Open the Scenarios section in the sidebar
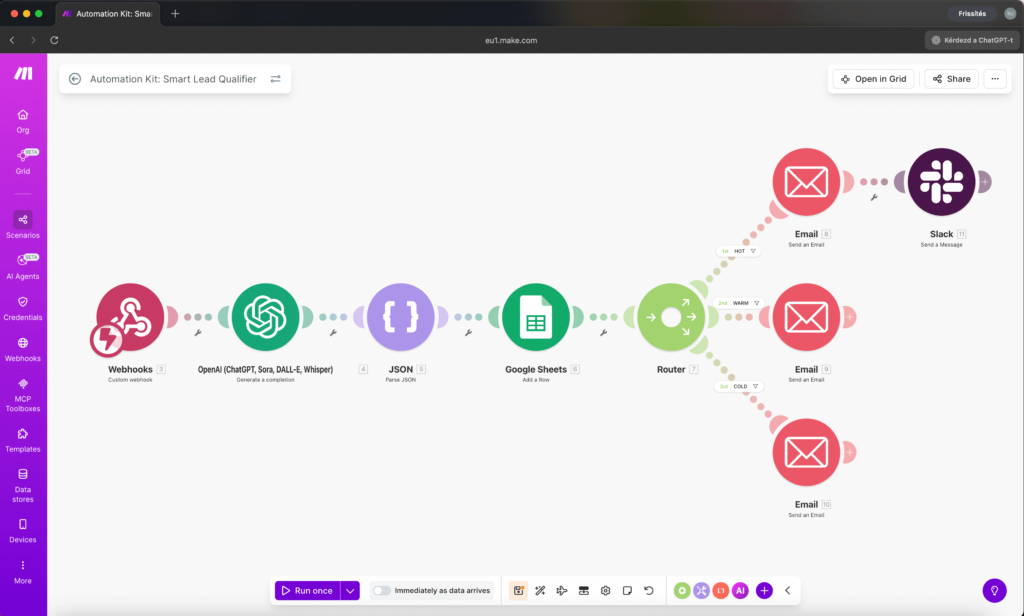 coord(22,222)
